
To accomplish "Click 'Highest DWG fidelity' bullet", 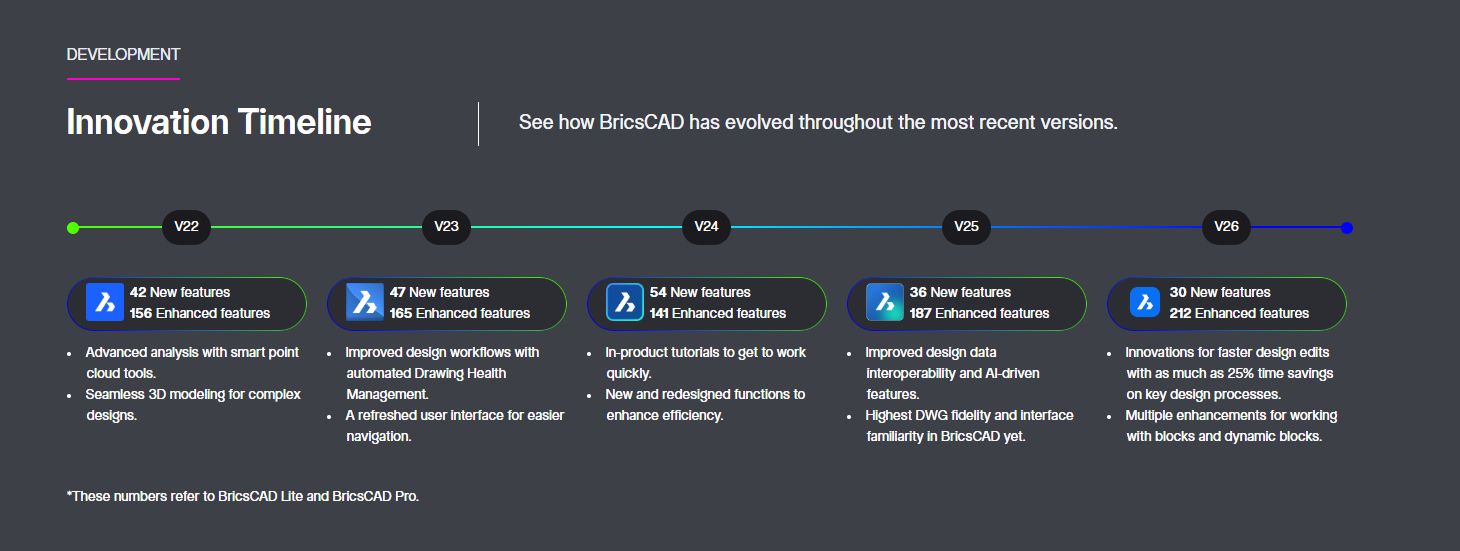I will tap(969, 425).
